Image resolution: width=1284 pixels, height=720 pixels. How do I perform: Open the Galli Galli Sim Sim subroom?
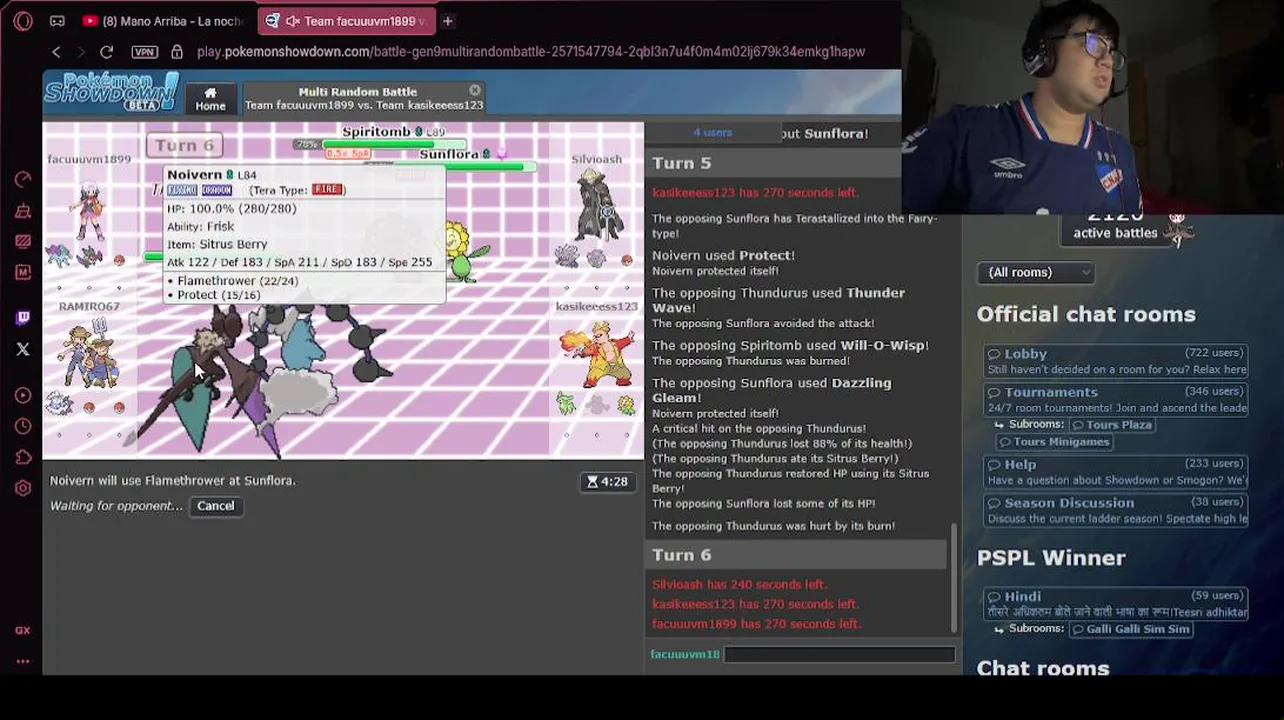click(1131, 629)
